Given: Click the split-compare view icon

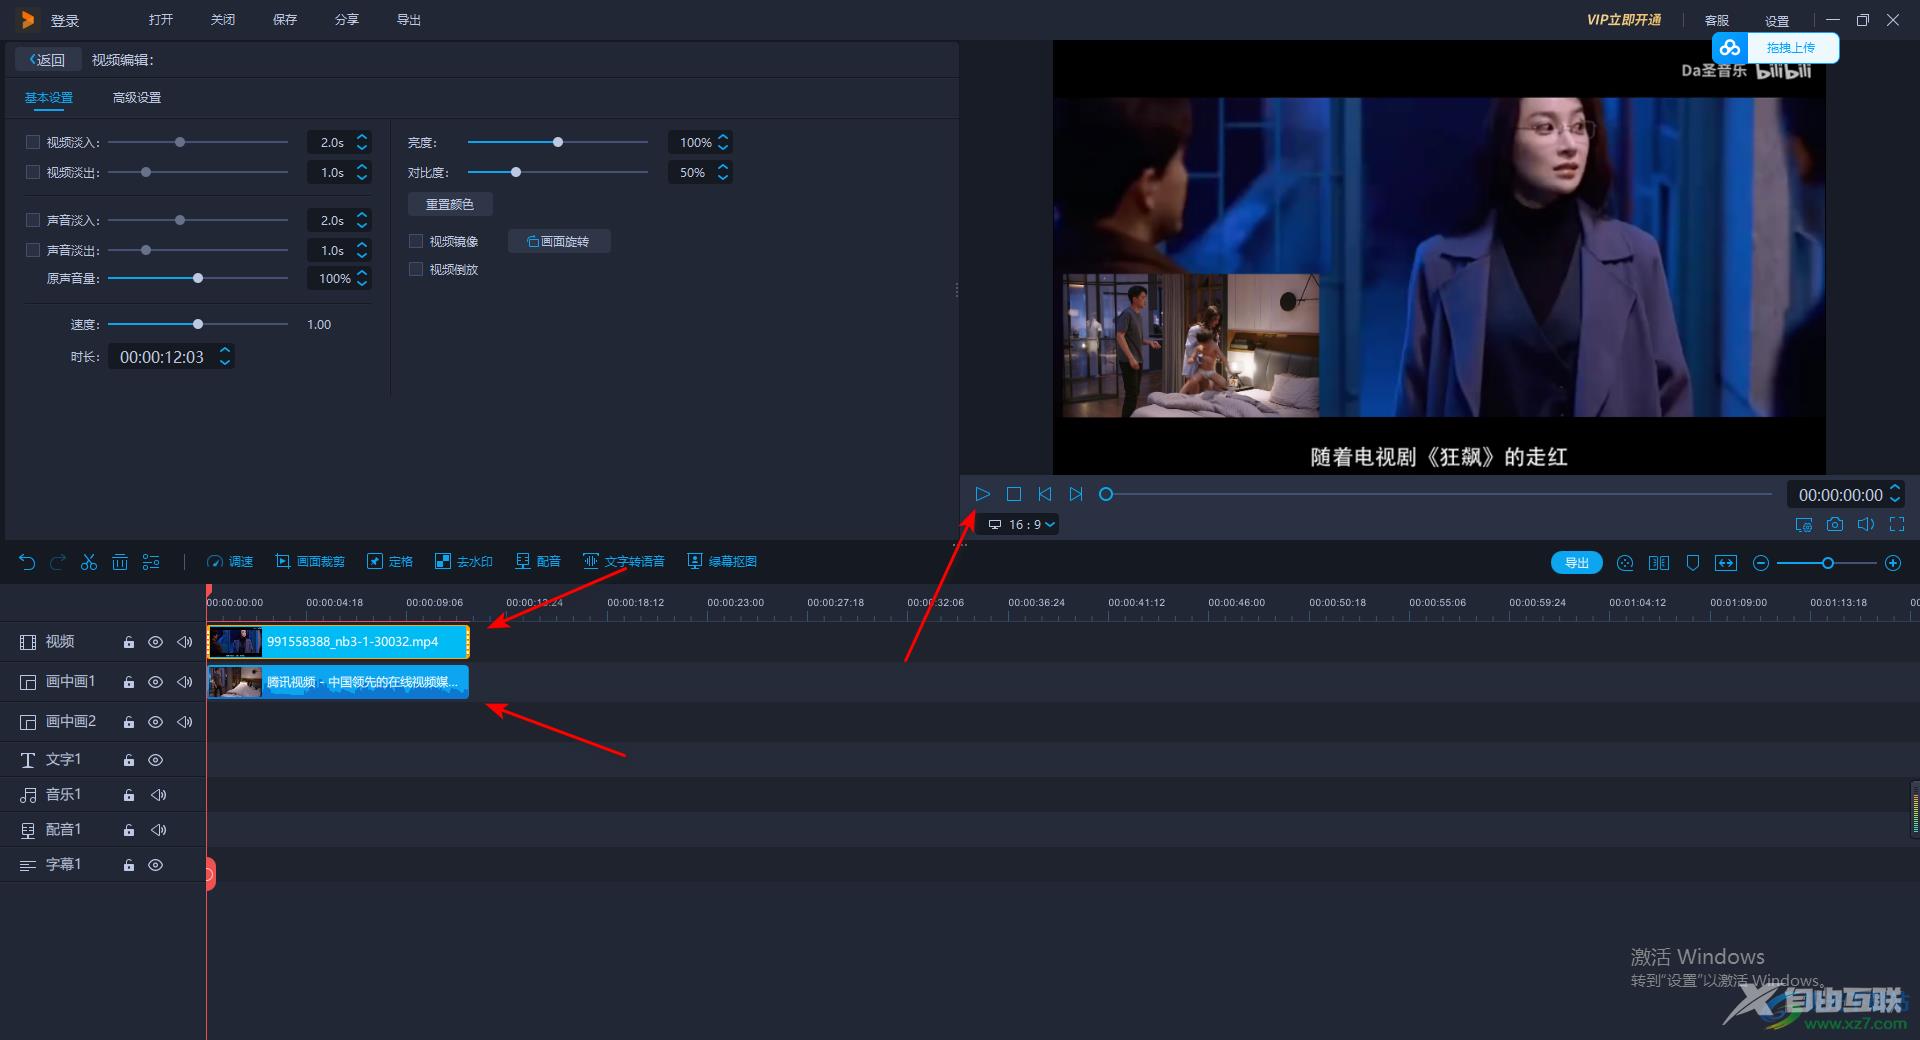Looking at the screenshot, I should (1659, 563).
